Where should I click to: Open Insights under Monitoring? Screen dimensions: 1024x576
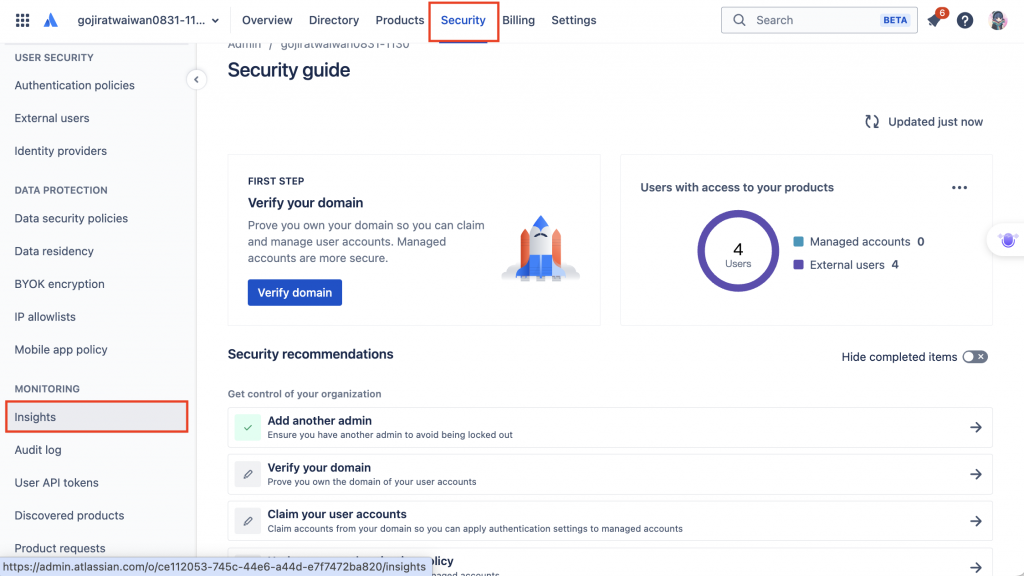point(97,417)
